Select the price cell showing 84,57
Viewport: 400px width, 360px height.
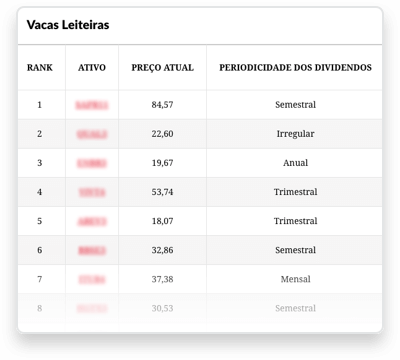pos(162,105)
